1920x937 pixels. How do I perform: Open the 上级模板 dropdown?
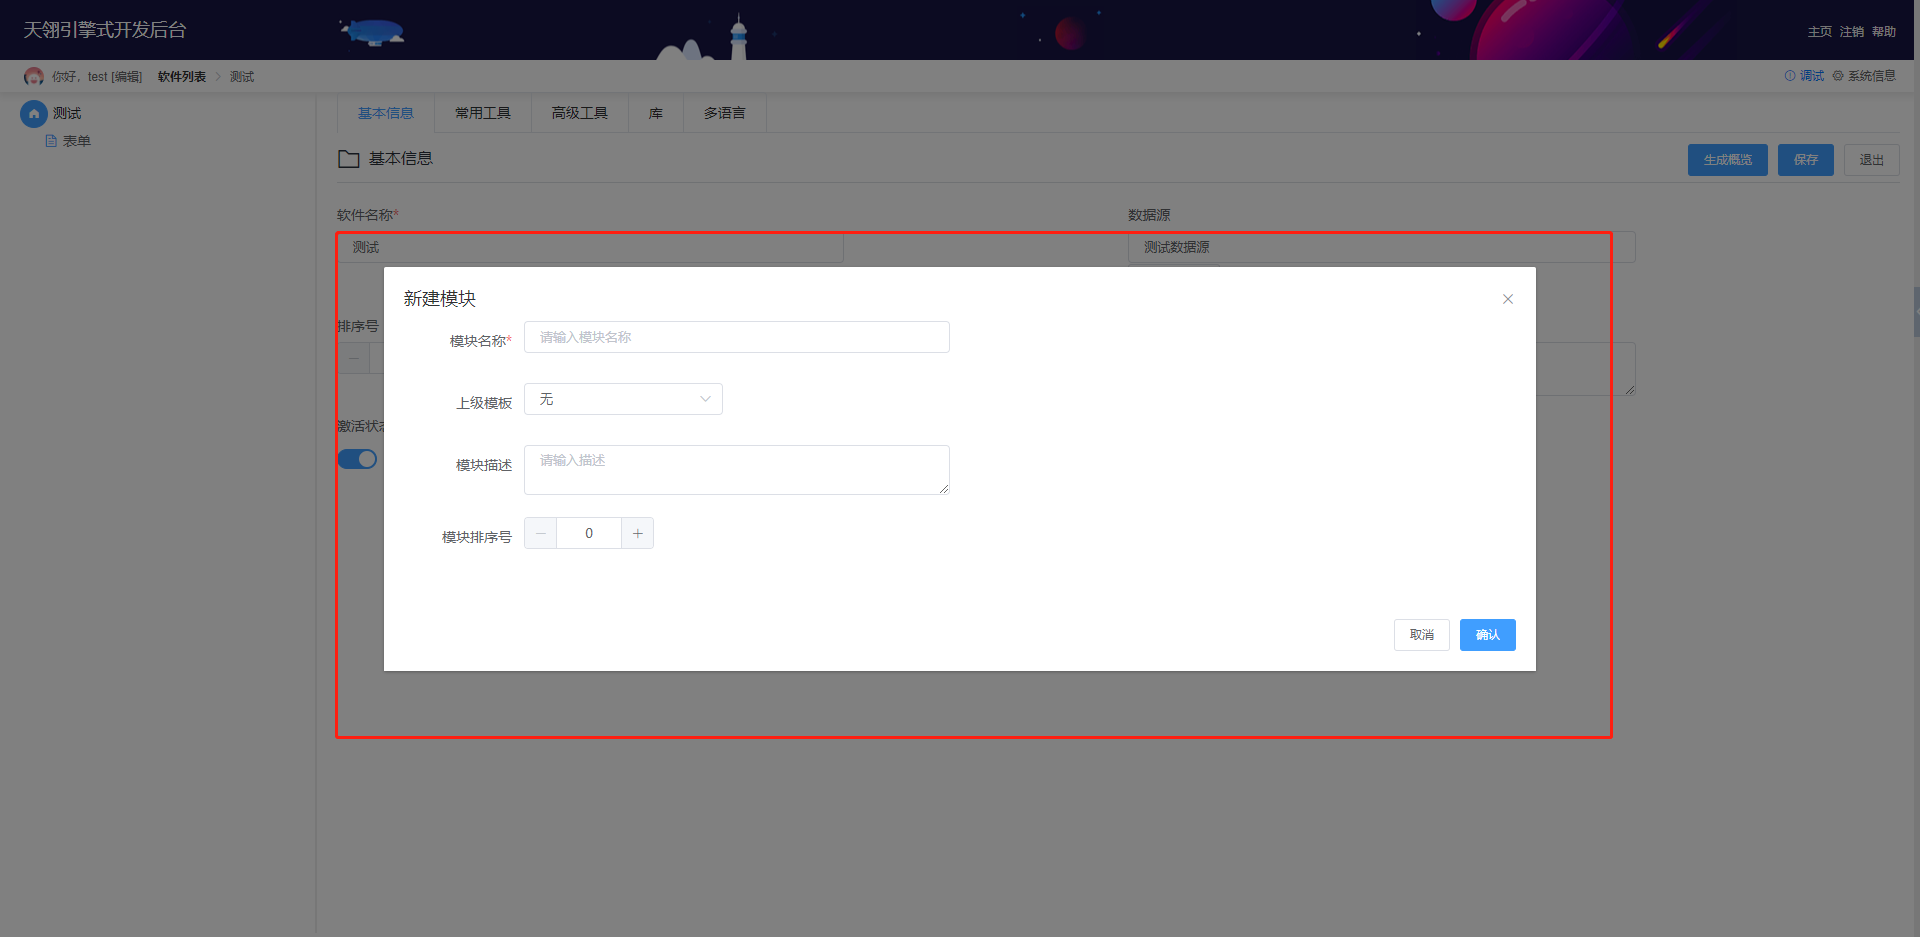coord(623,399)
